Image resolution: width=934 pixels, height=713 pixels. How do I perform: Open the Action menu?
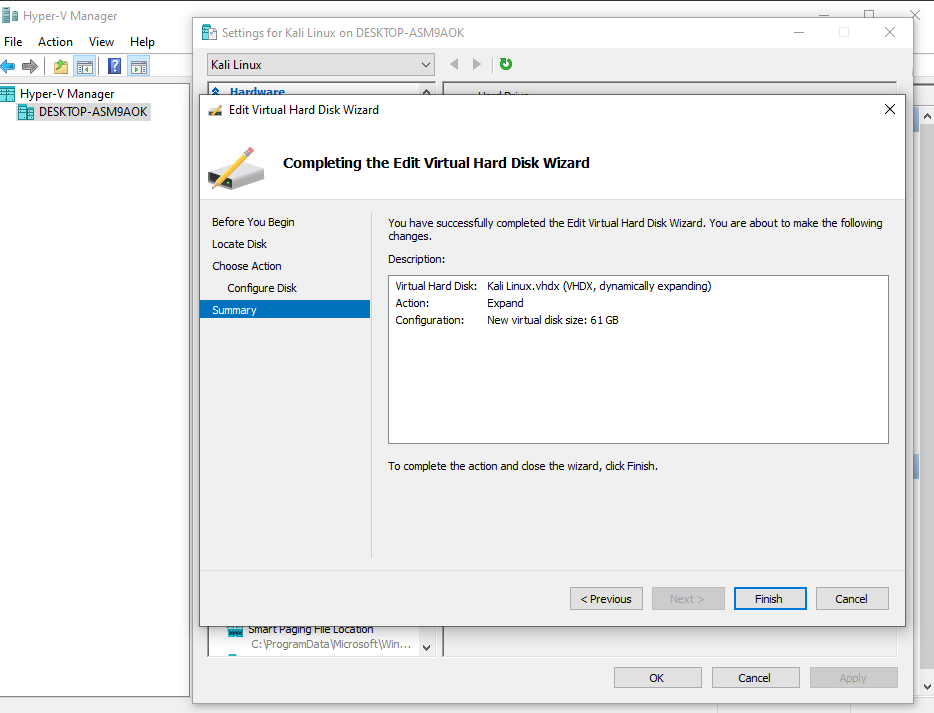[x=55, y=42]
